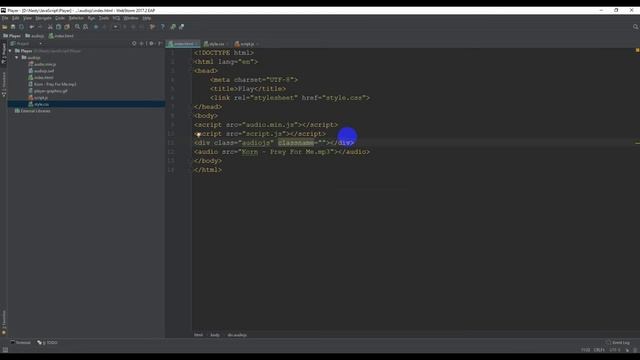Viewport: 640px width, 360px height.
Task: Open the Tools menu
Action: [104, 18]
